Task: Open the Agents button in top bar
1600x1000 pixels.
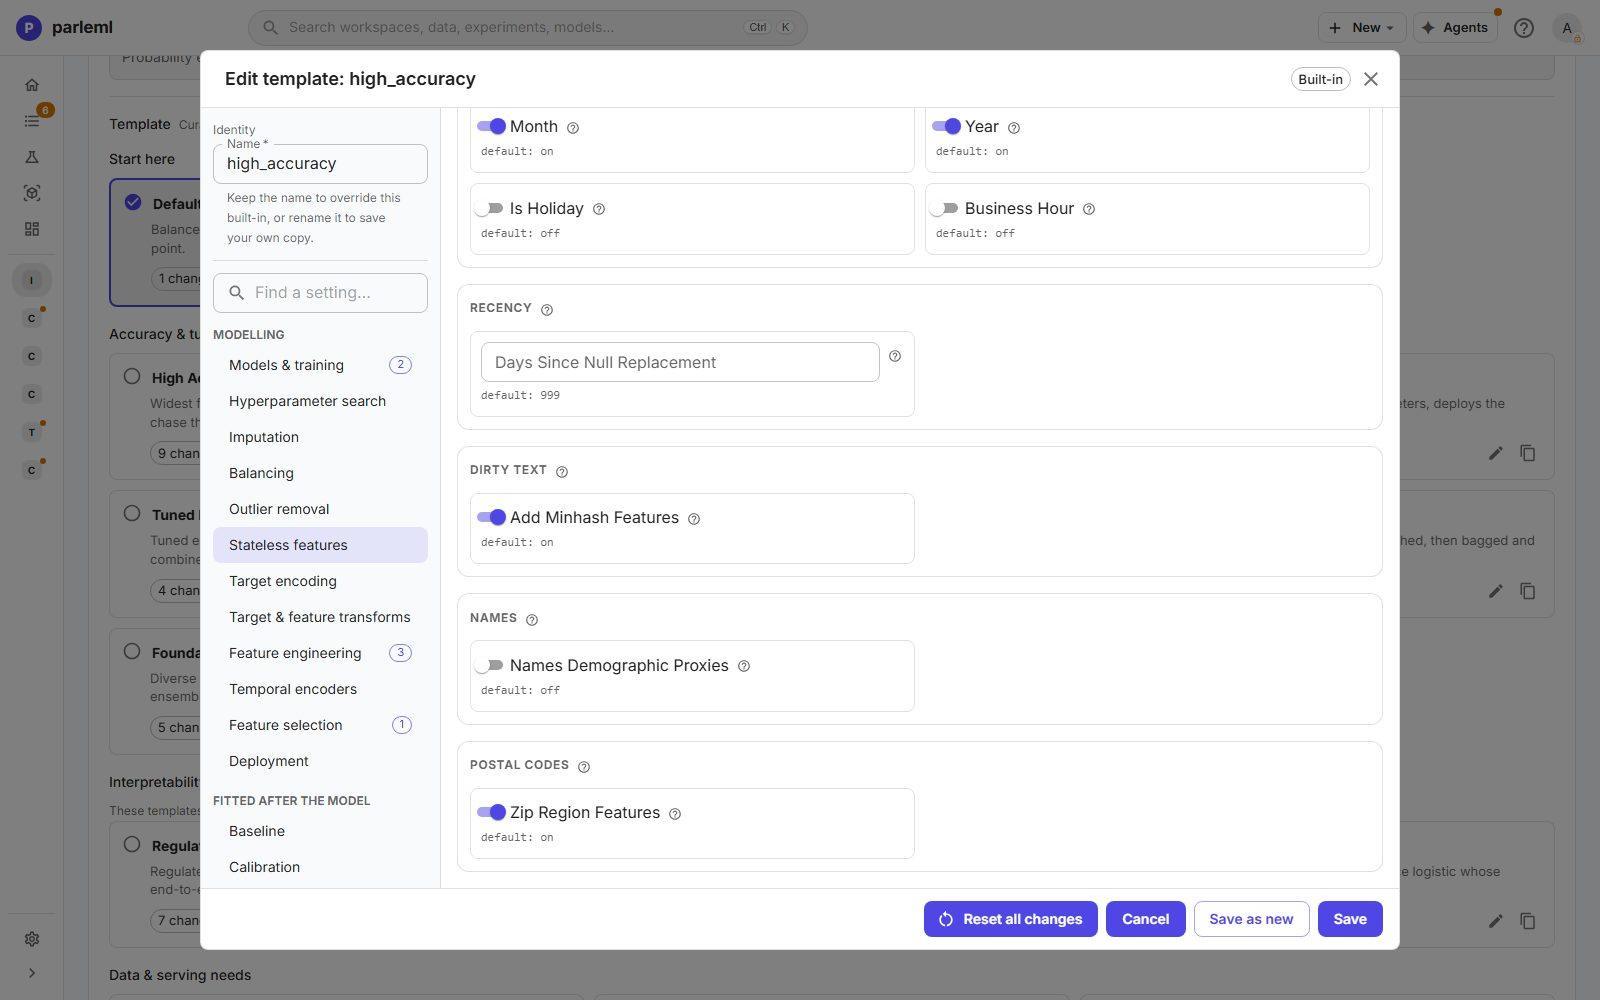Action: (1455, 28)
